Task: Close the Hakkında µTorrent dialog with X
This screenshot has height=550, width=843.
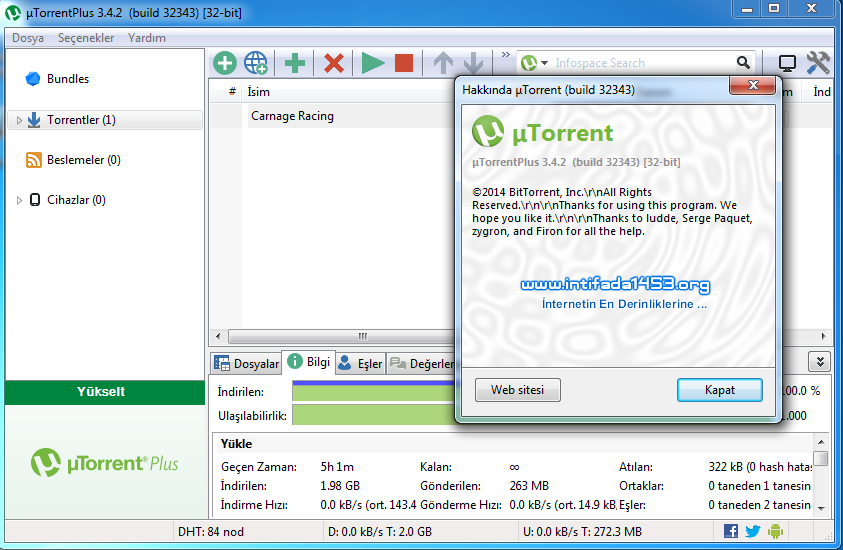Action: tap(753, 85)
